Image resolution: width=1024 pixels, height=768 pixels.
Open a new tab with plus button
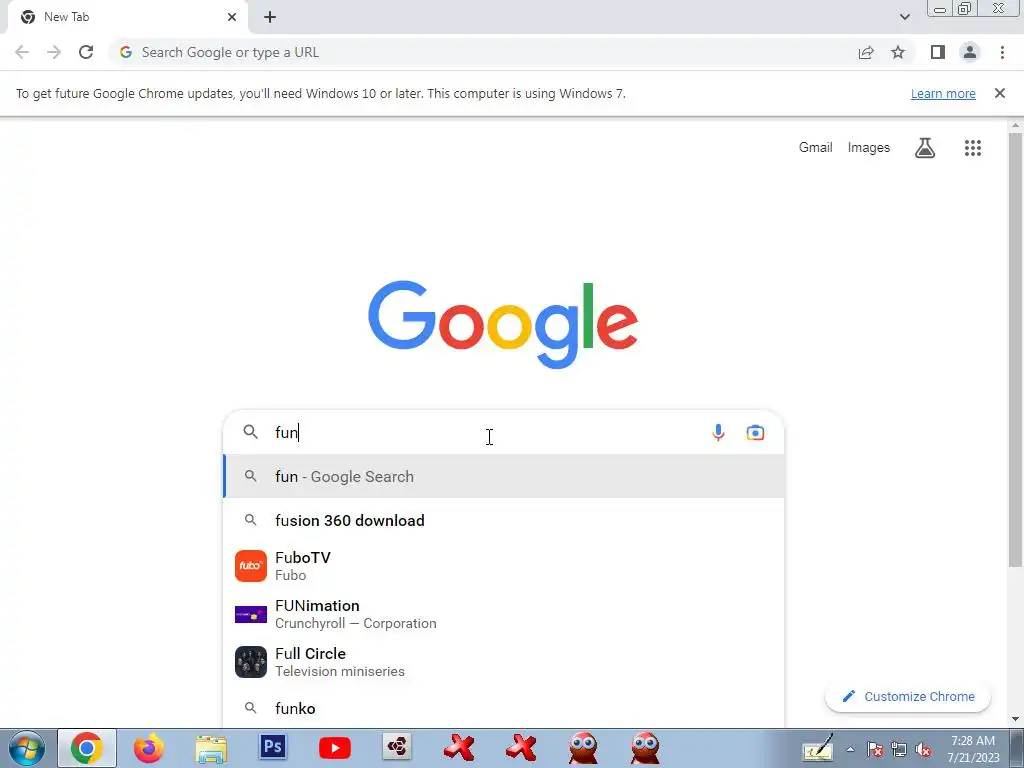coord(270,17)
